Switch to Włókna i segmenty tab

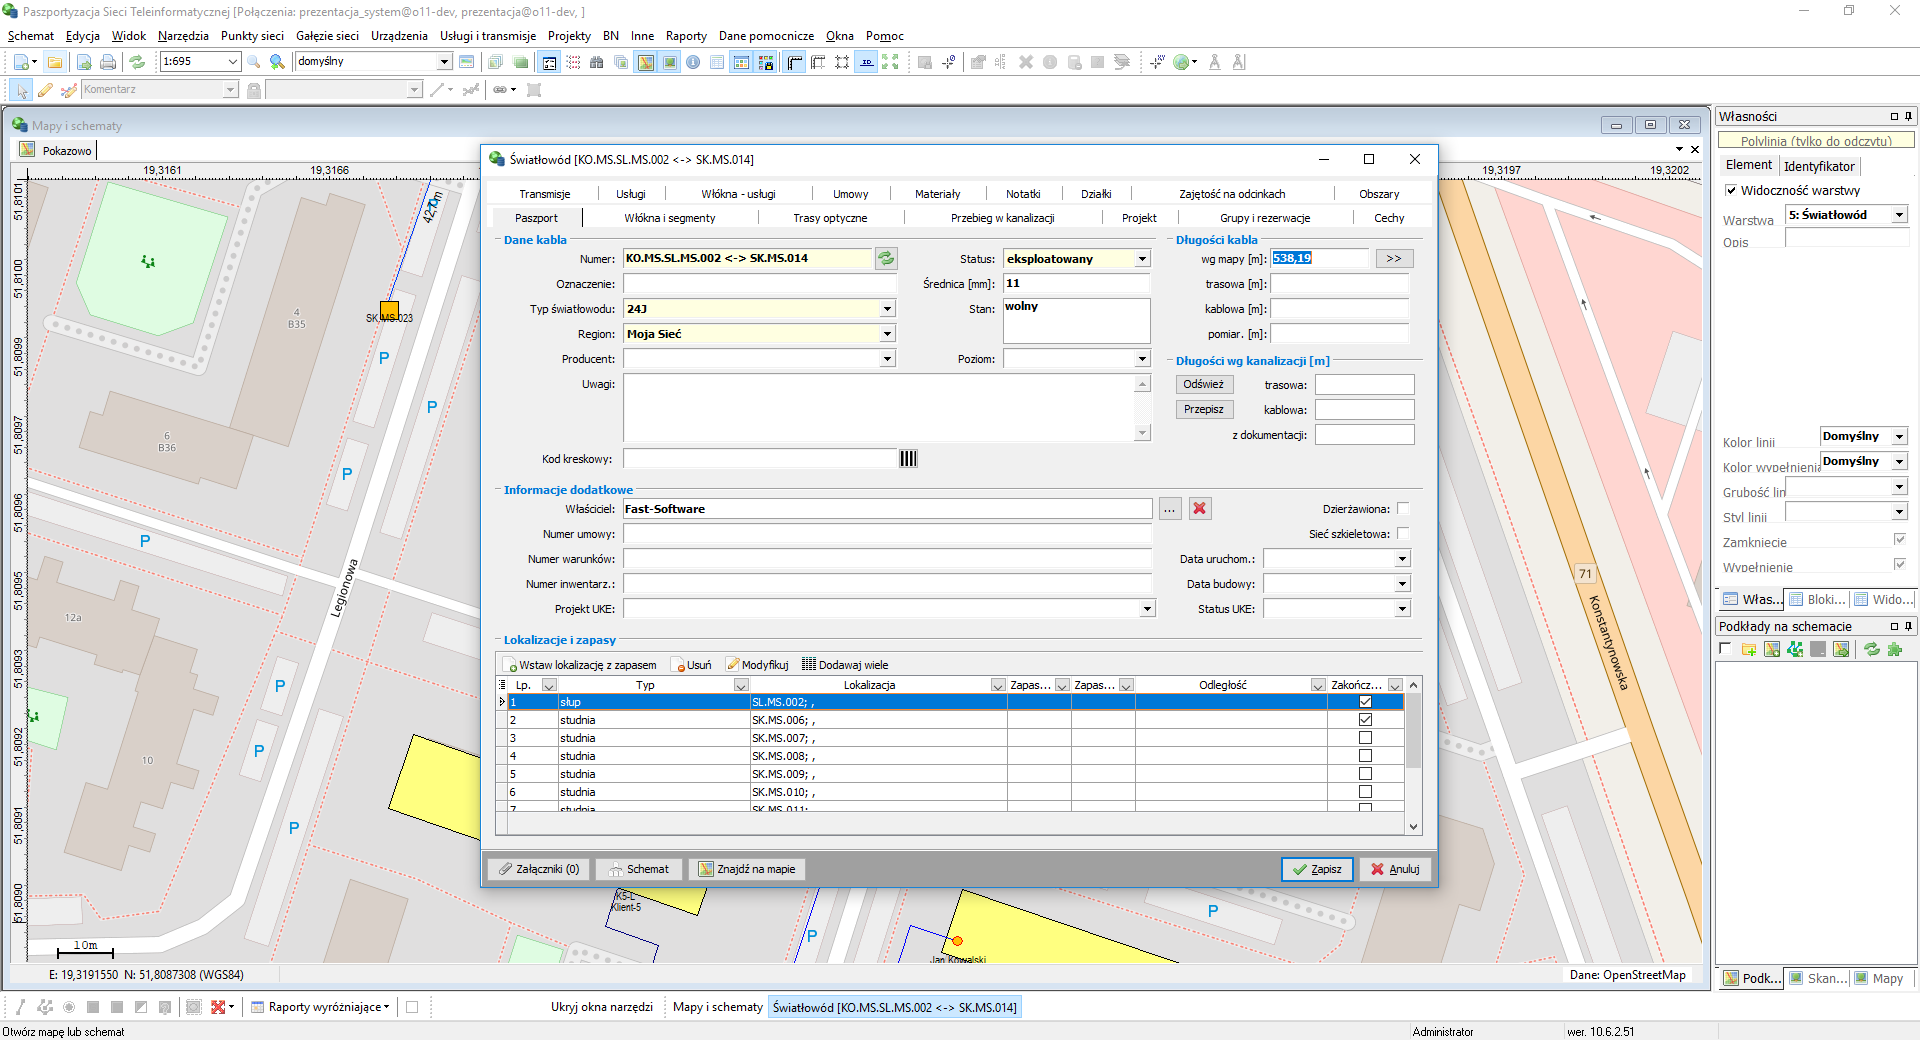(x=670, y=218)
